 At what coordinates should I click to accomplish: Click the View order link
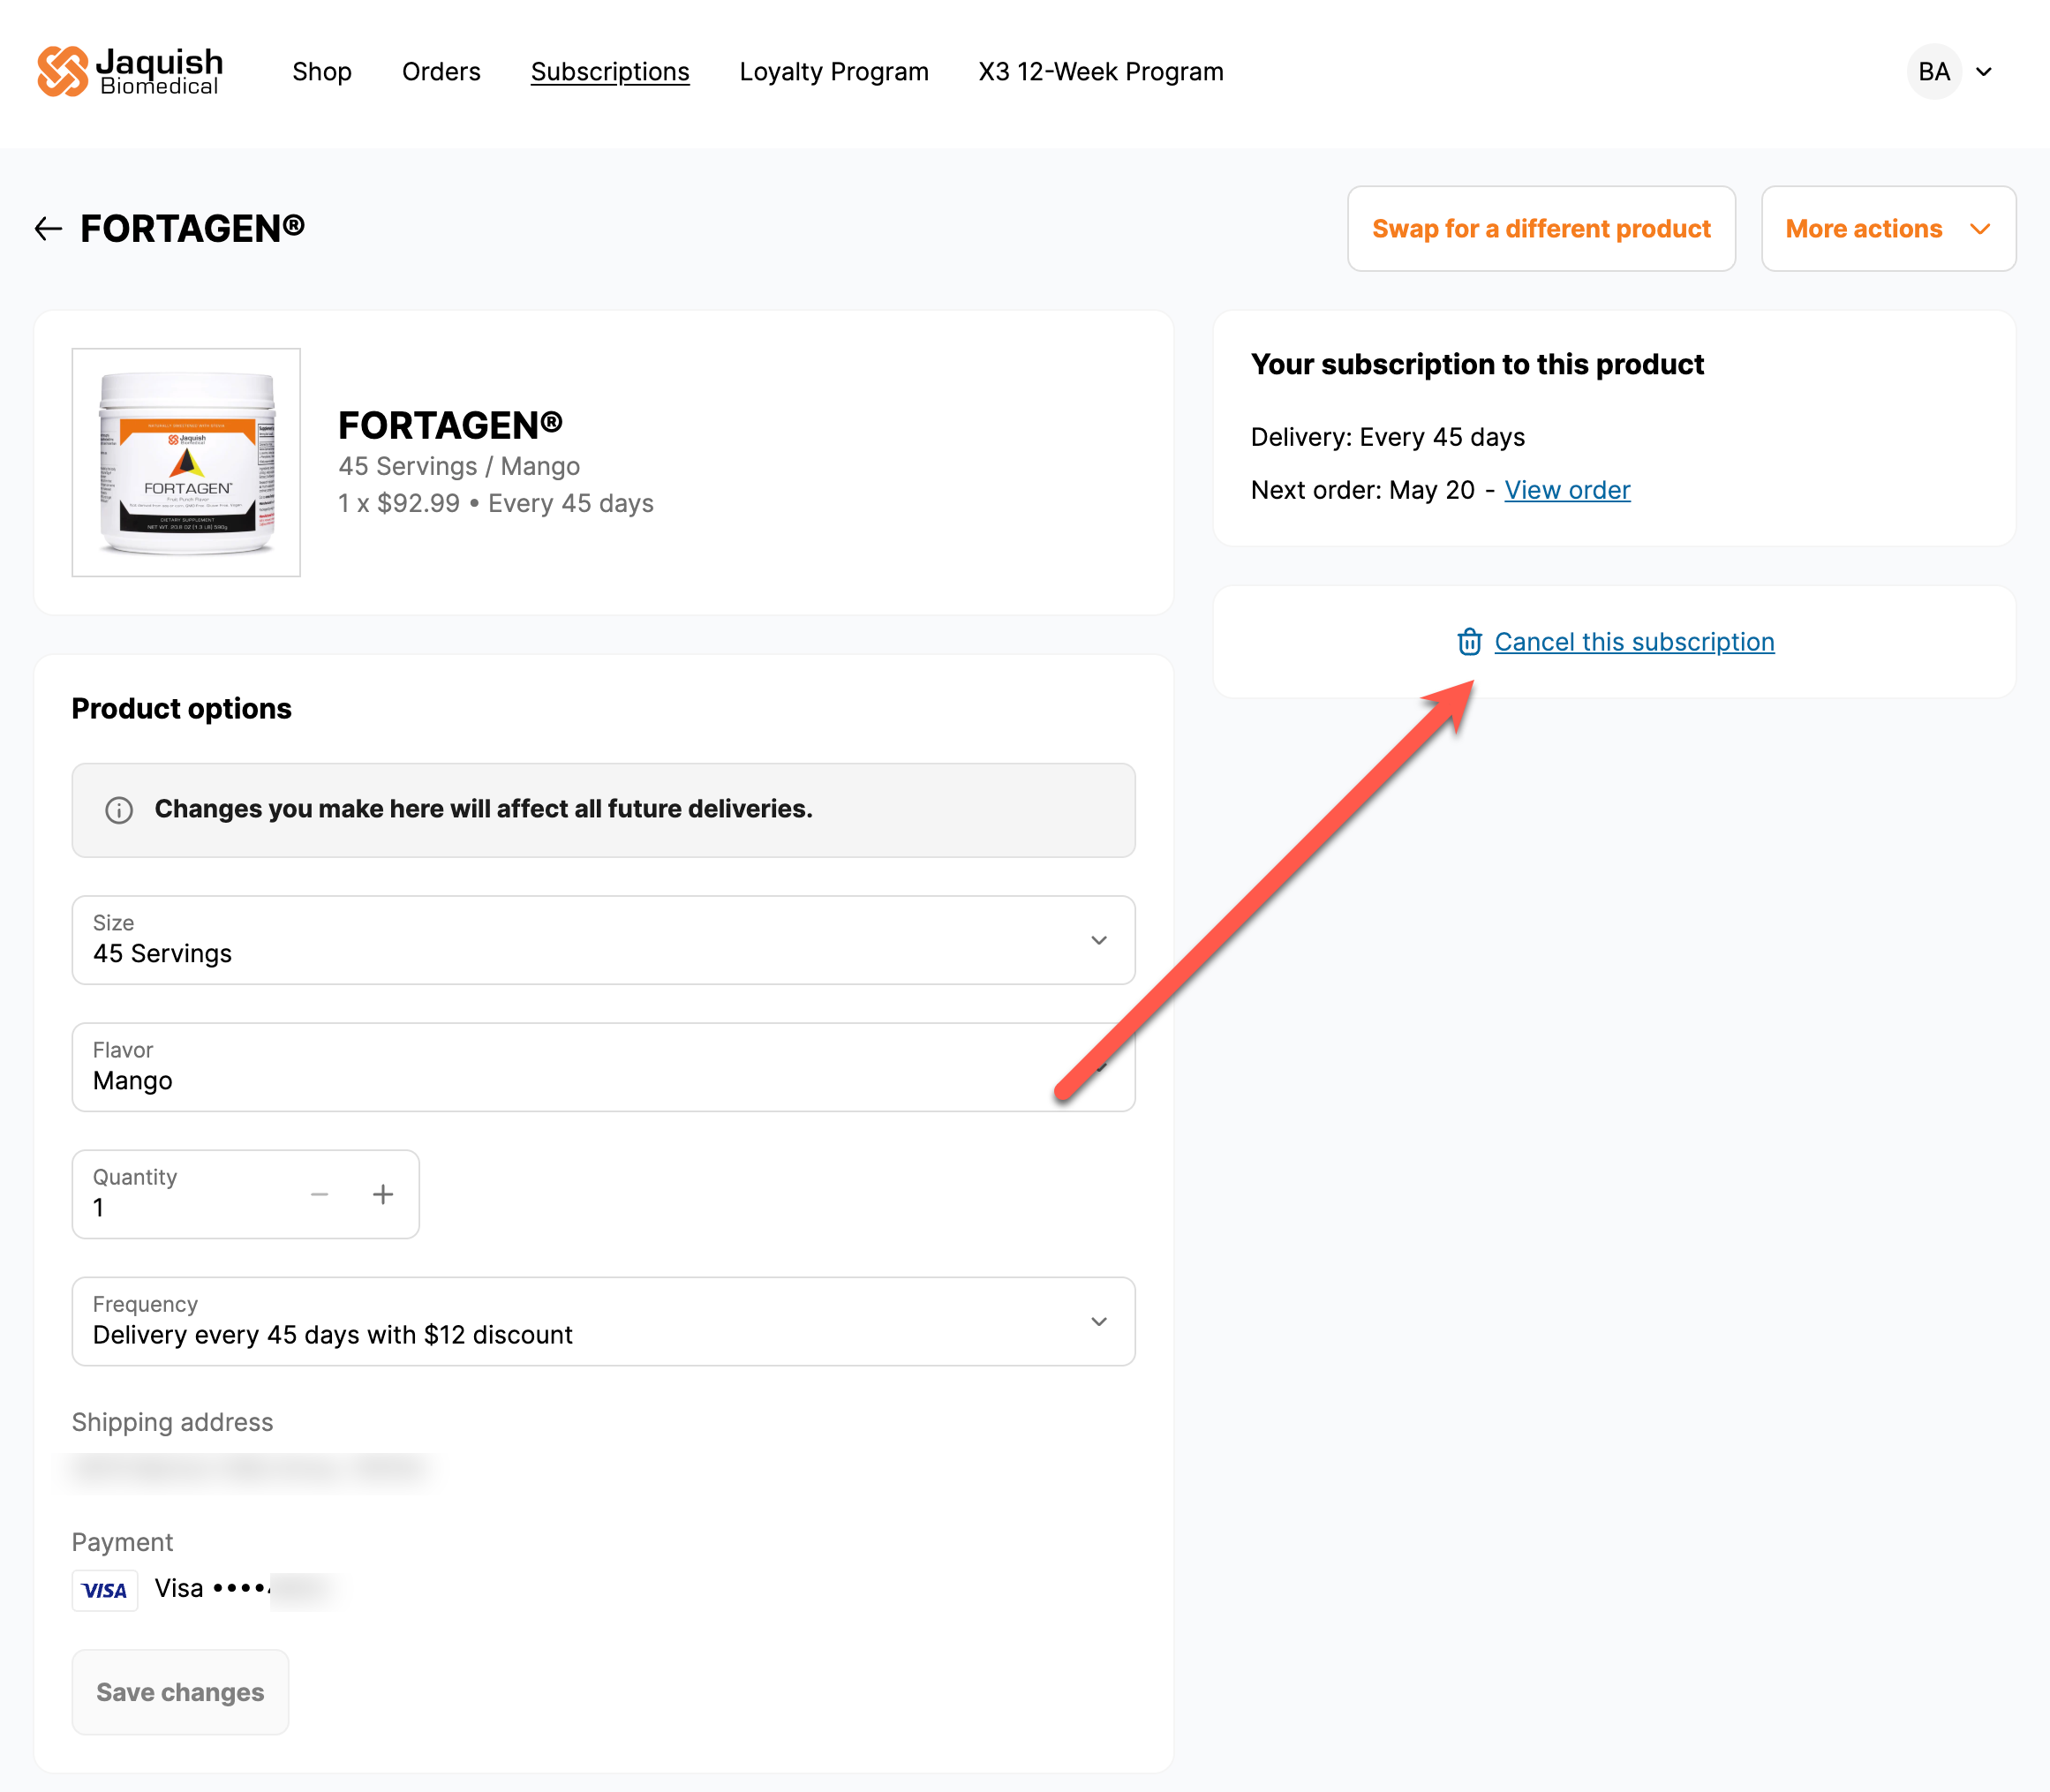click(1567, 490)
